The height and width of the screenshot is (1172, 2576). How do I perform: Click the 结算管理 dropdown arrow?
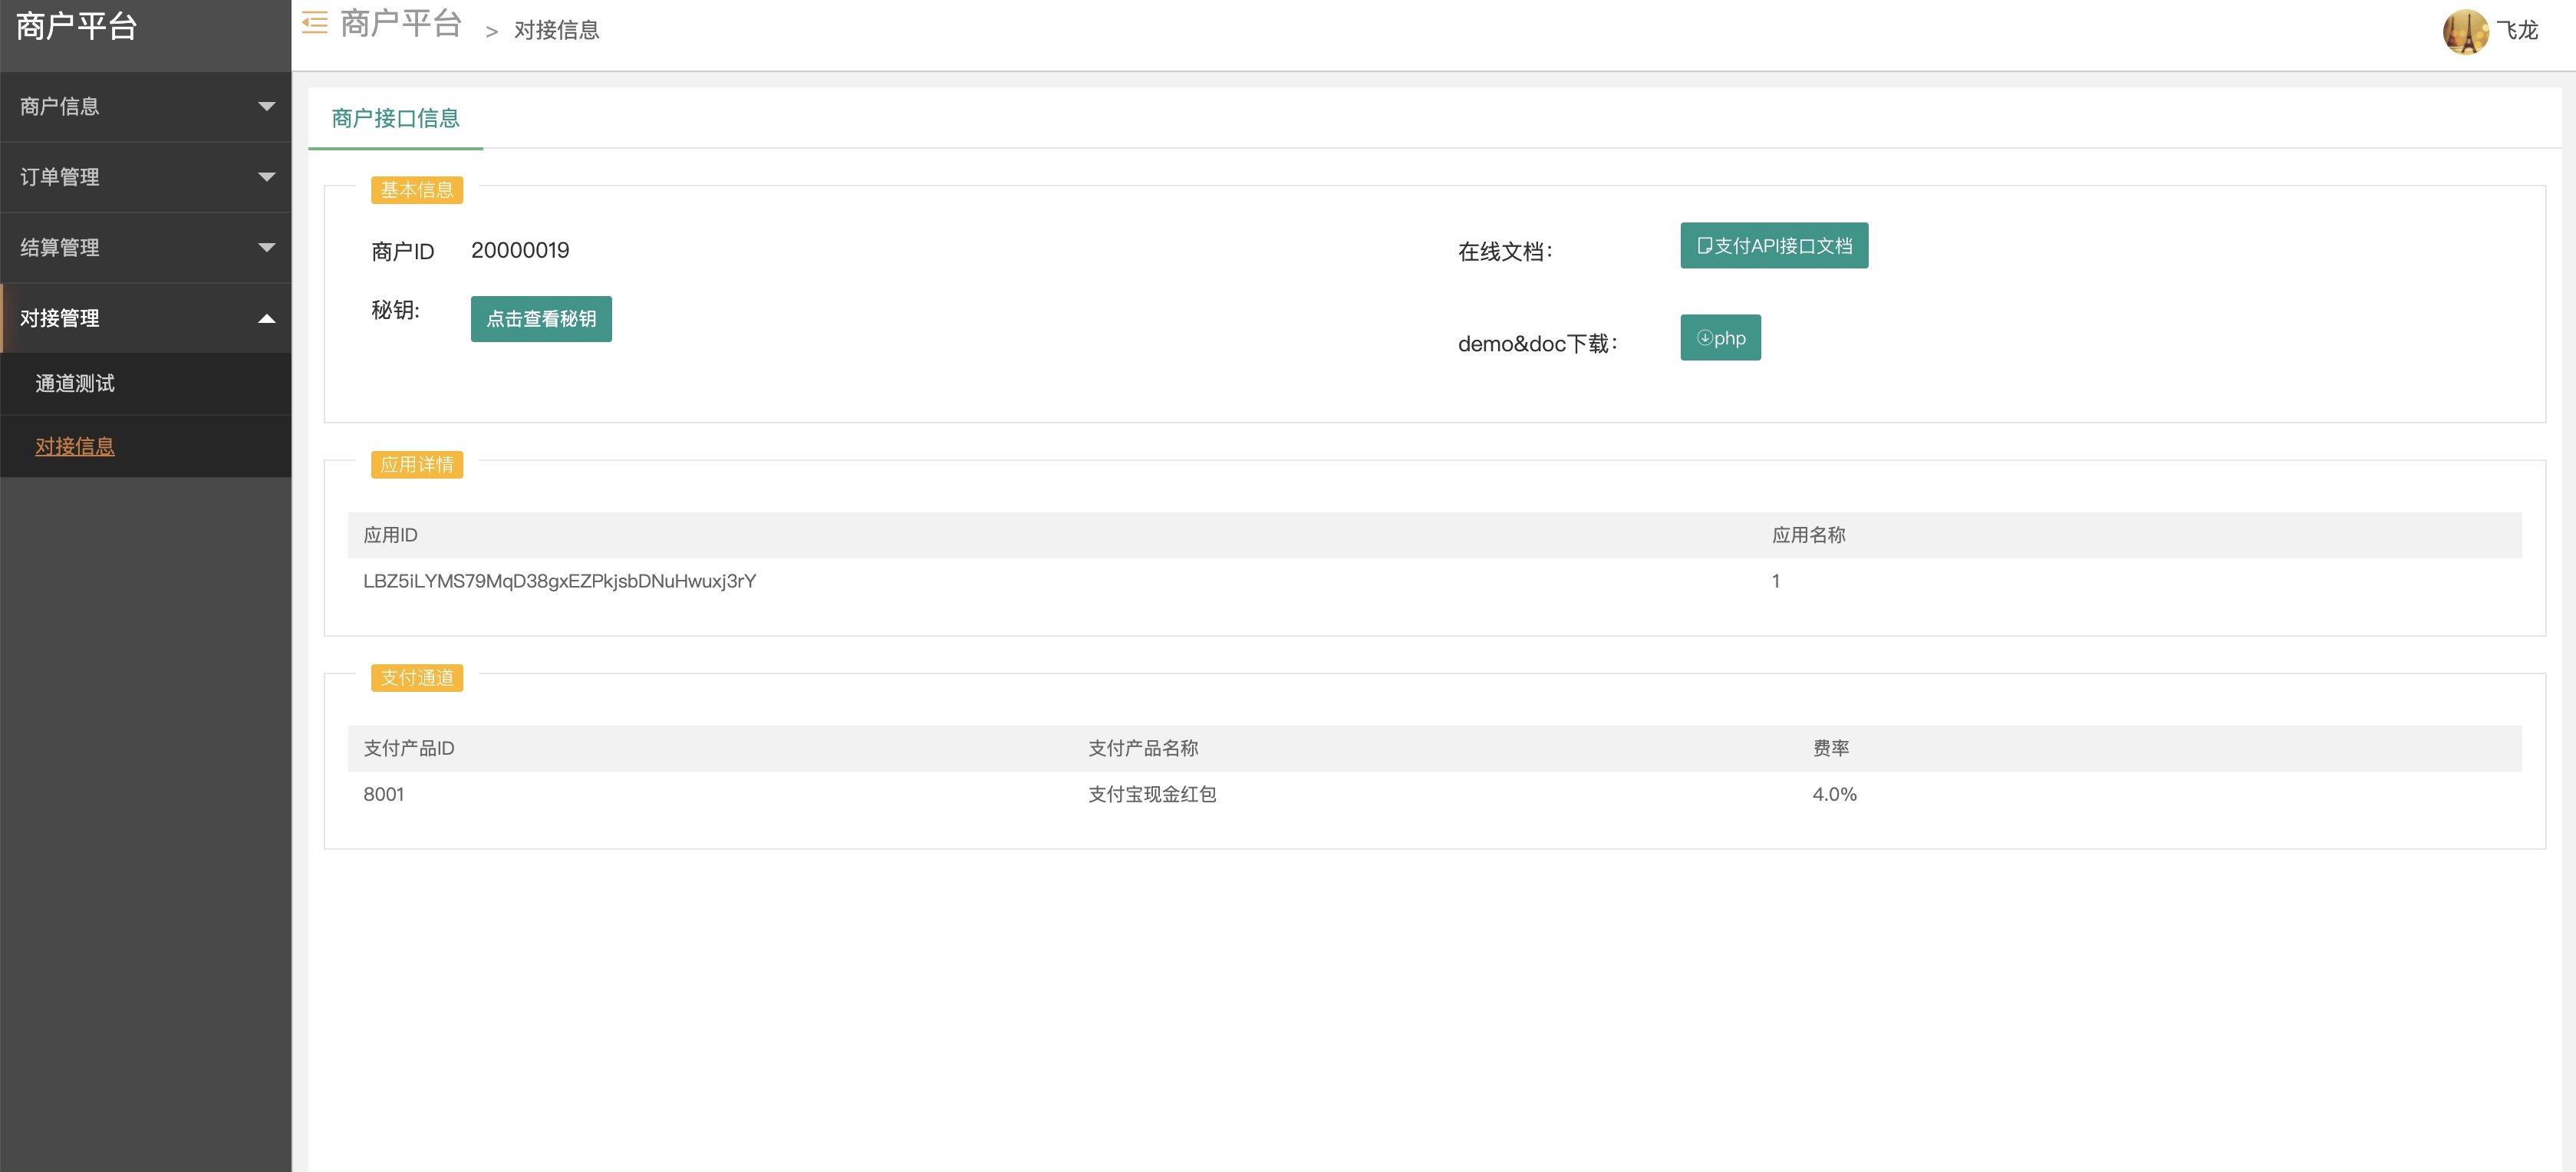click(x=266, y=248)
